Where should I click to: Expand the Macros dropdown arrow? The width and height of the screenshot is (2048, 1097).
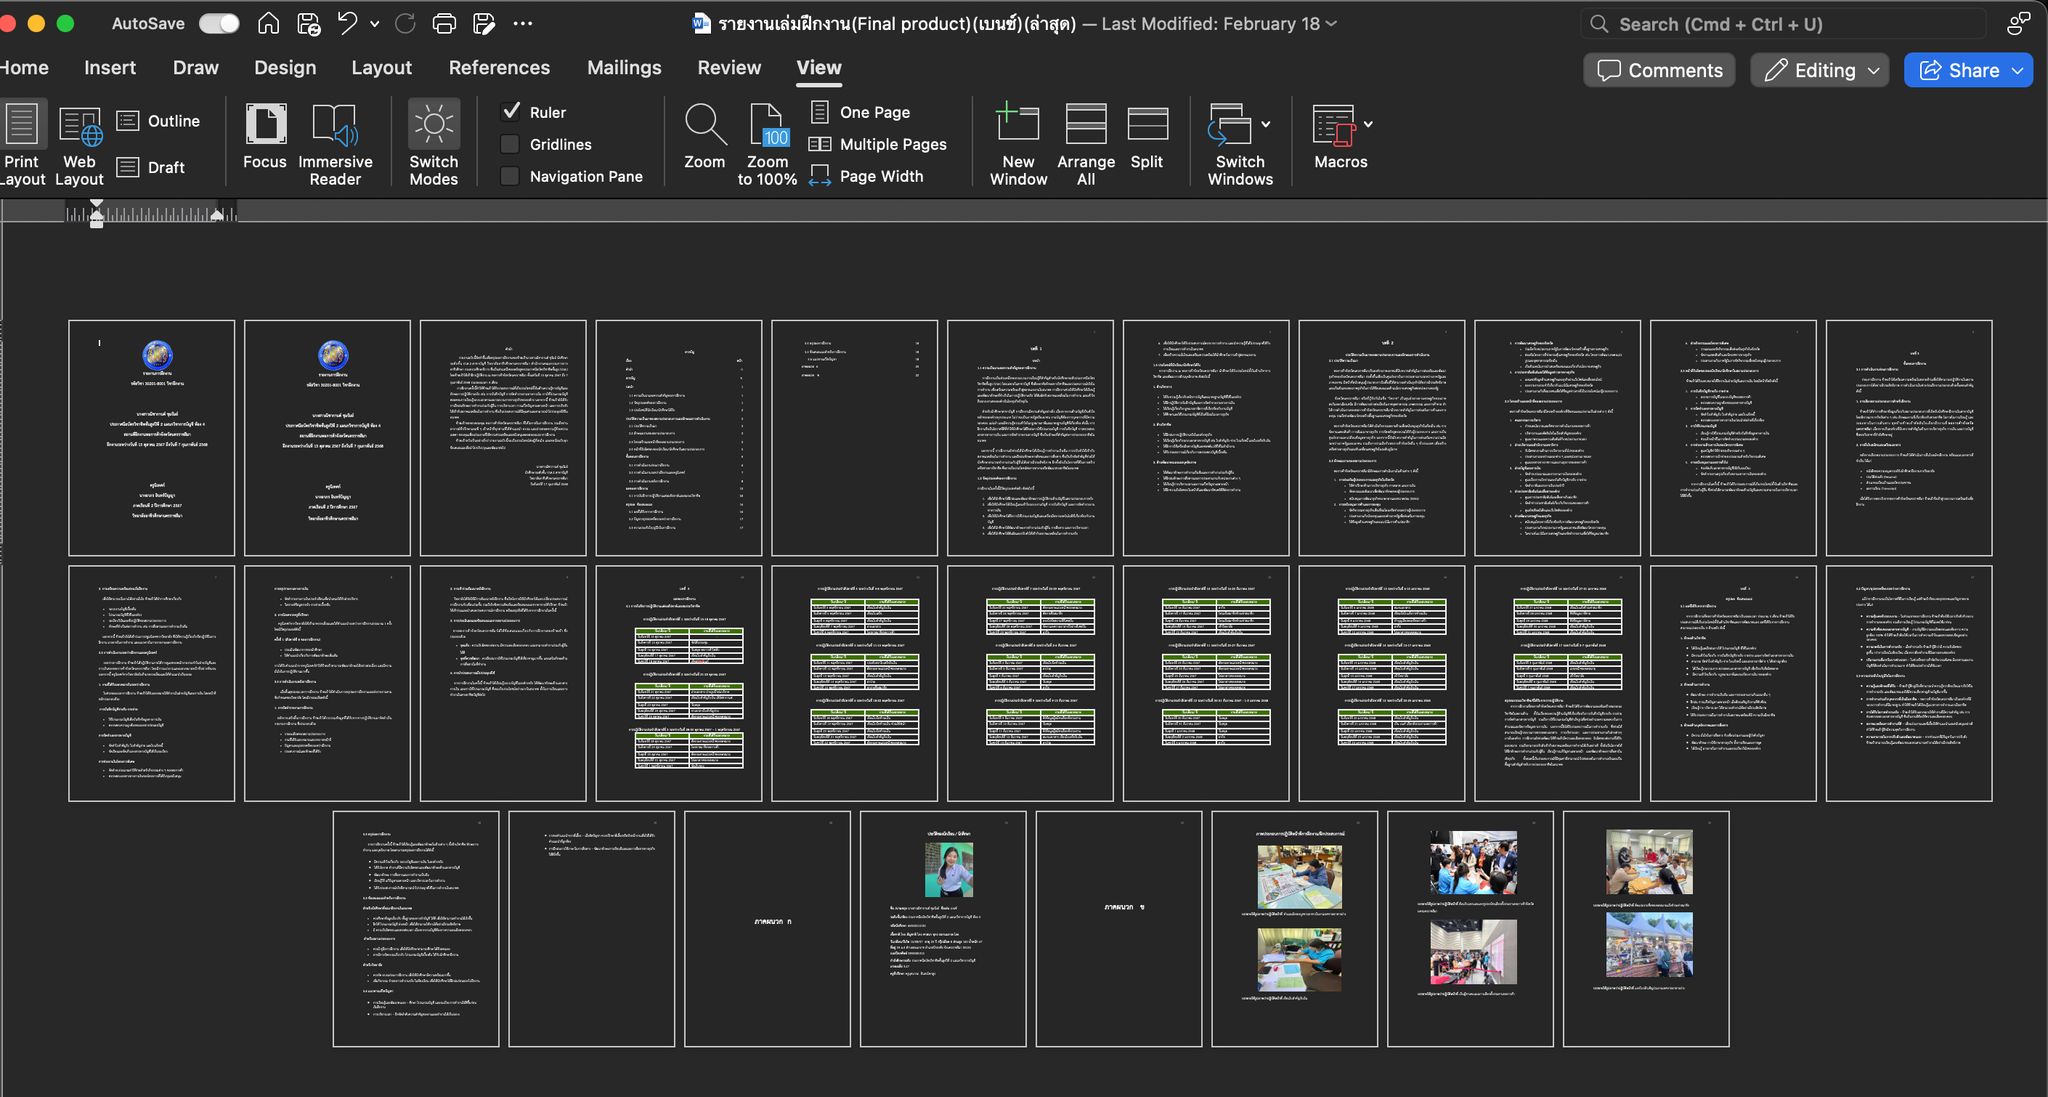click(x=1368, y=125)
